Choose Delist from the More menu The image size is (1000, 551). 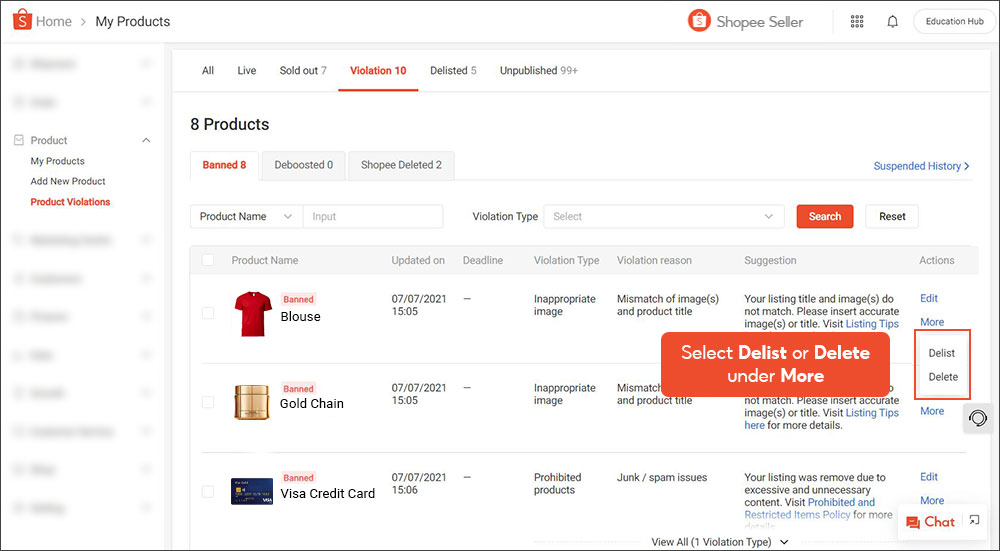941,353
